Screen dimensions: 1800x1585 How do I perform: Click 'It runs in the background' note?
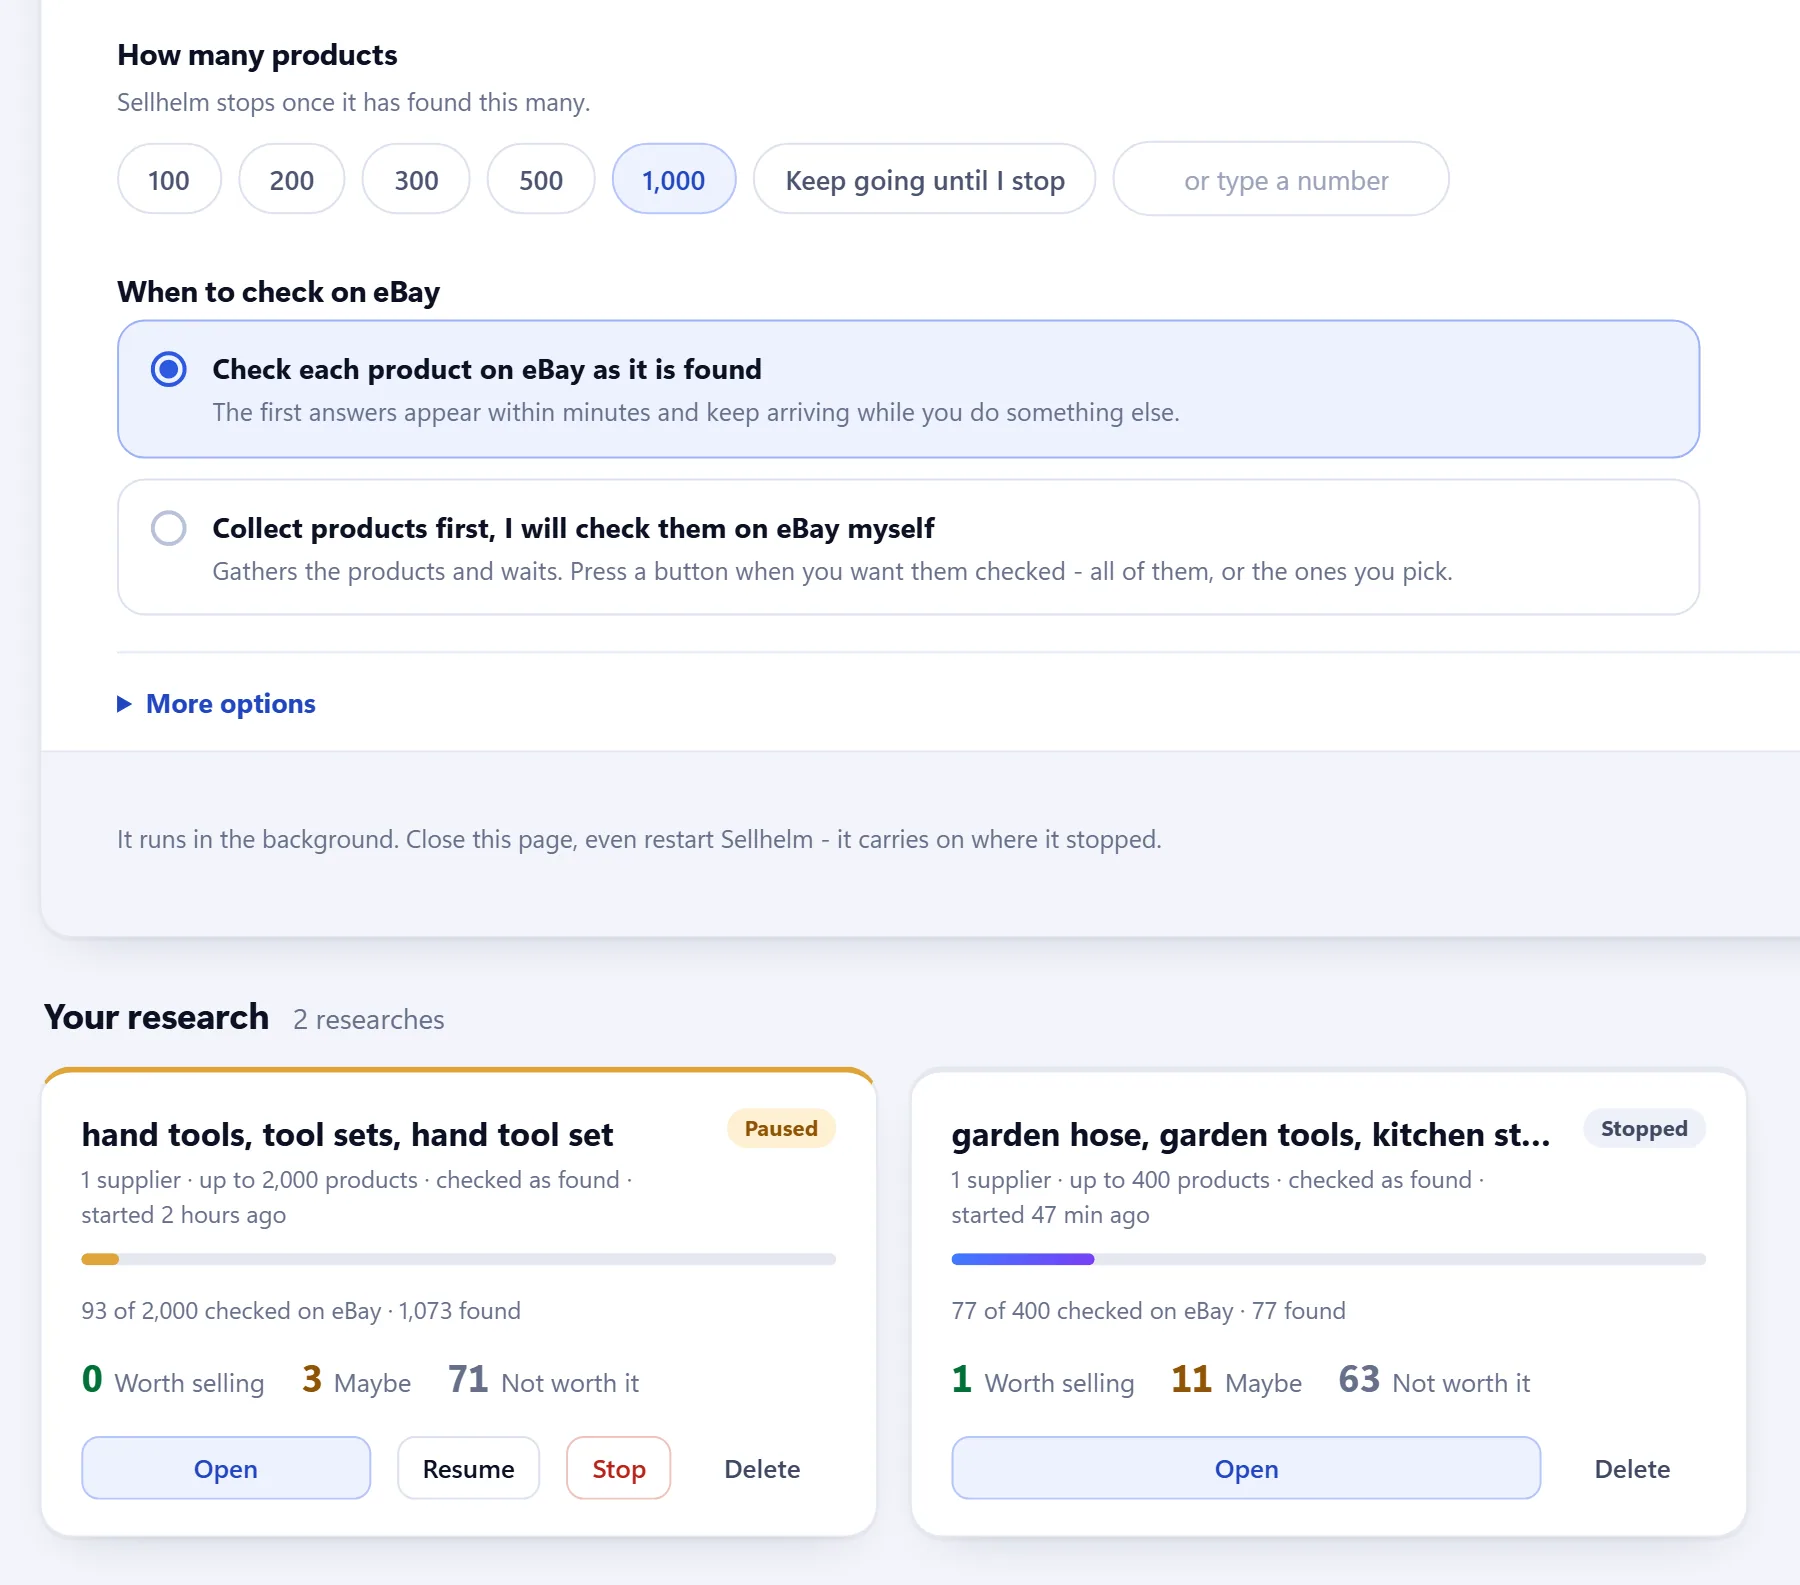pyautogui.click(x=639, y=839)
